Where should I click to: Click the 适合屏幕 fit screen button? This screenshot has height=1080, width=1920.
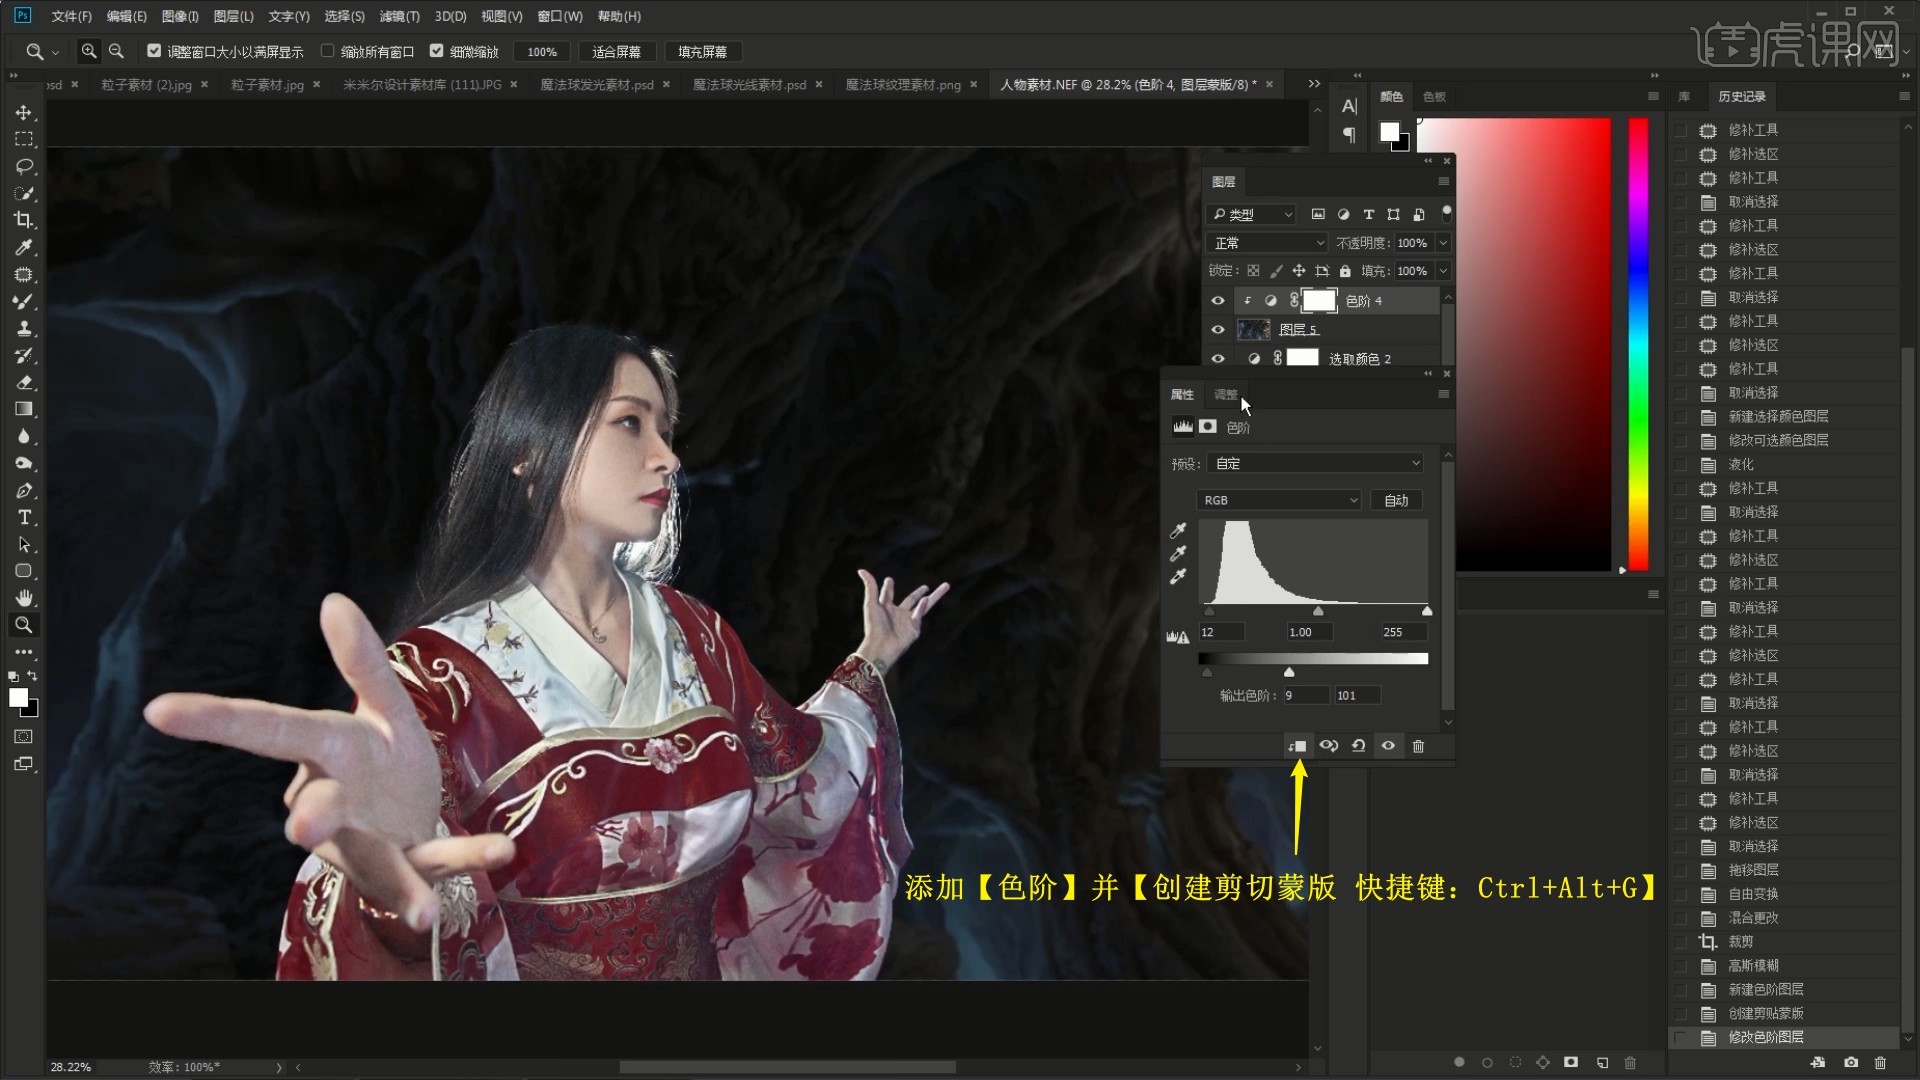pos(616,52)
